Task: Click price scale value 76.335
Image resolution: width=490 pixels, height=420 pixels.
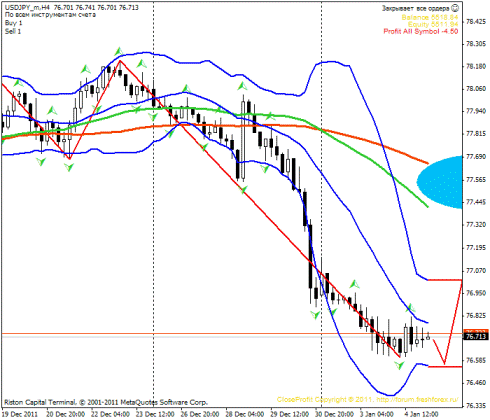Action: point(476,406)
